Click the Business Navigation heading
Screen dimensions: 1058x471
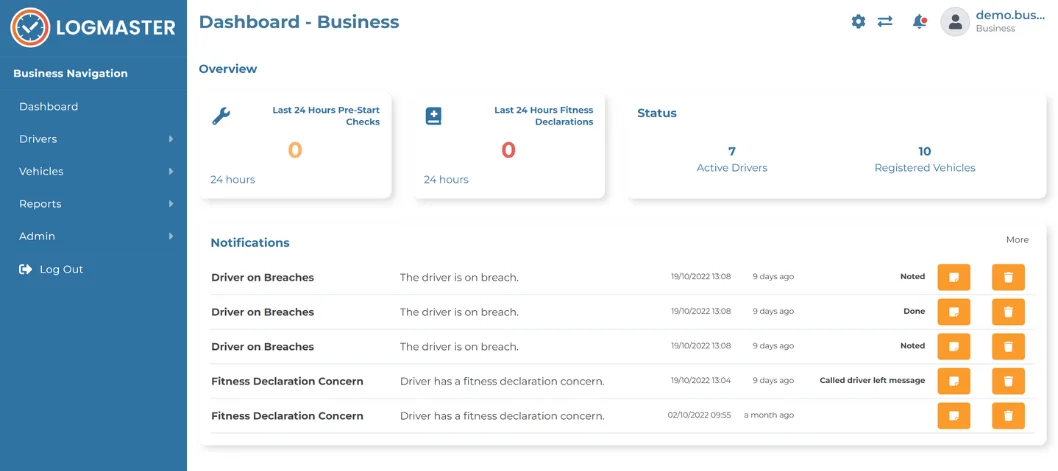coord(70,74)
